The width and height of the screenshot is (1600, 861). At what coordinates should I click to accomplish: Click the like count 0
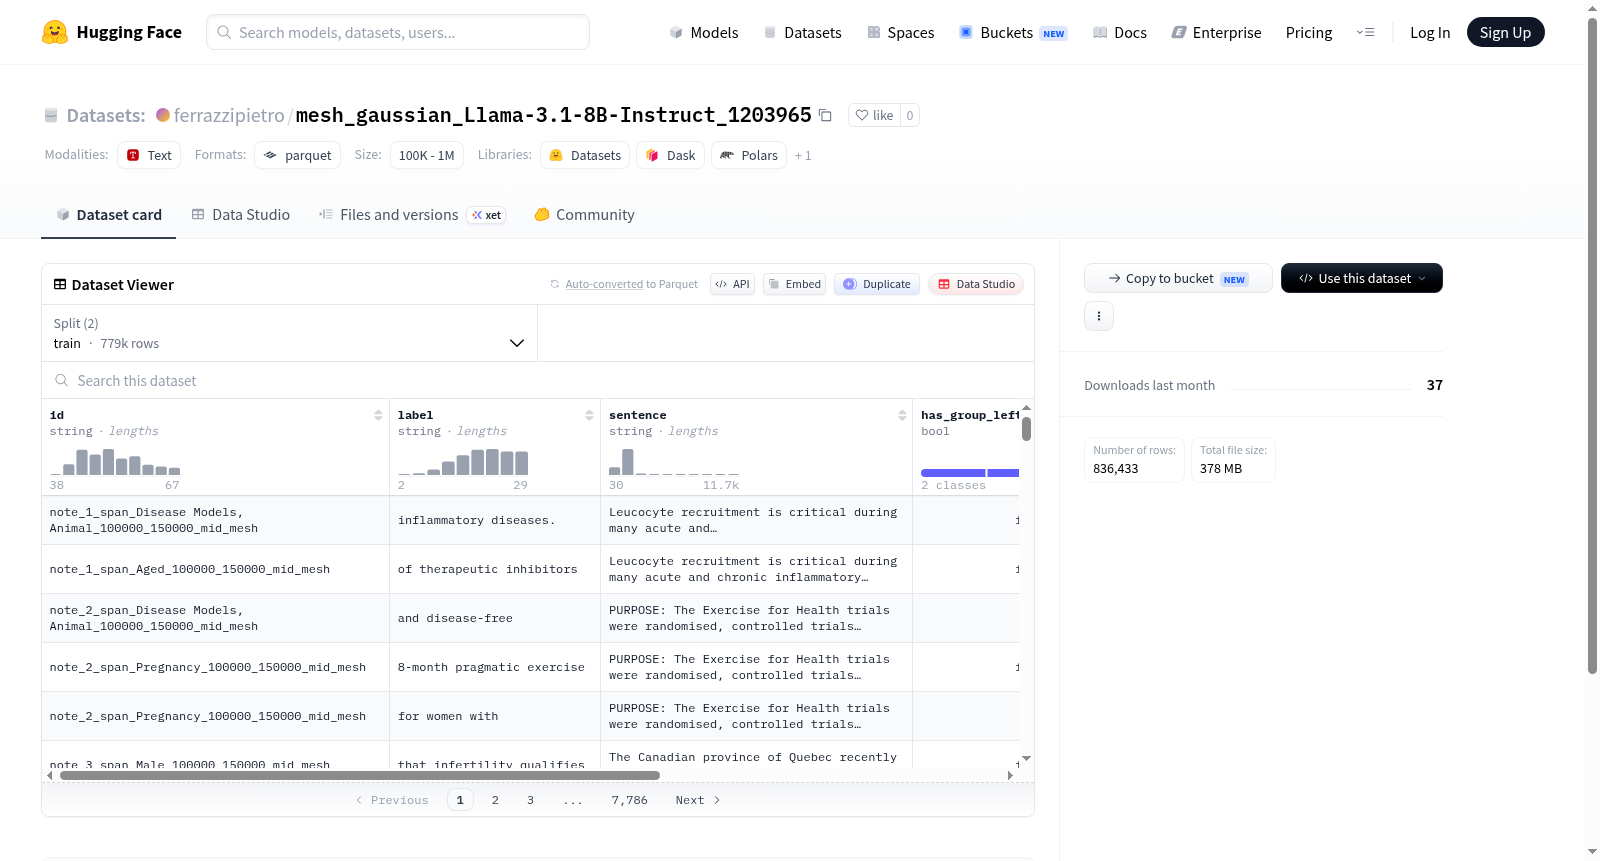(x=910, y=115)
